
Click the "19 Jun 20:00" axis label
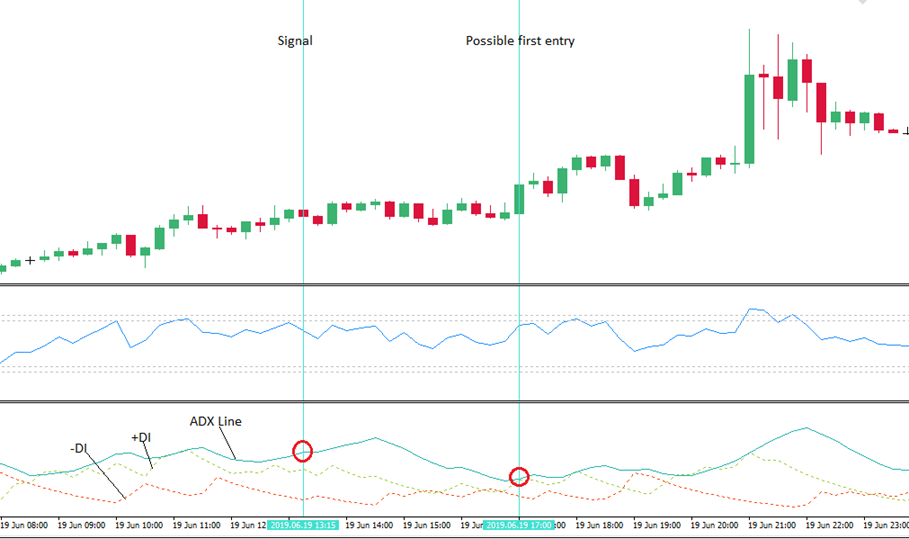click(x=714, y=525)
